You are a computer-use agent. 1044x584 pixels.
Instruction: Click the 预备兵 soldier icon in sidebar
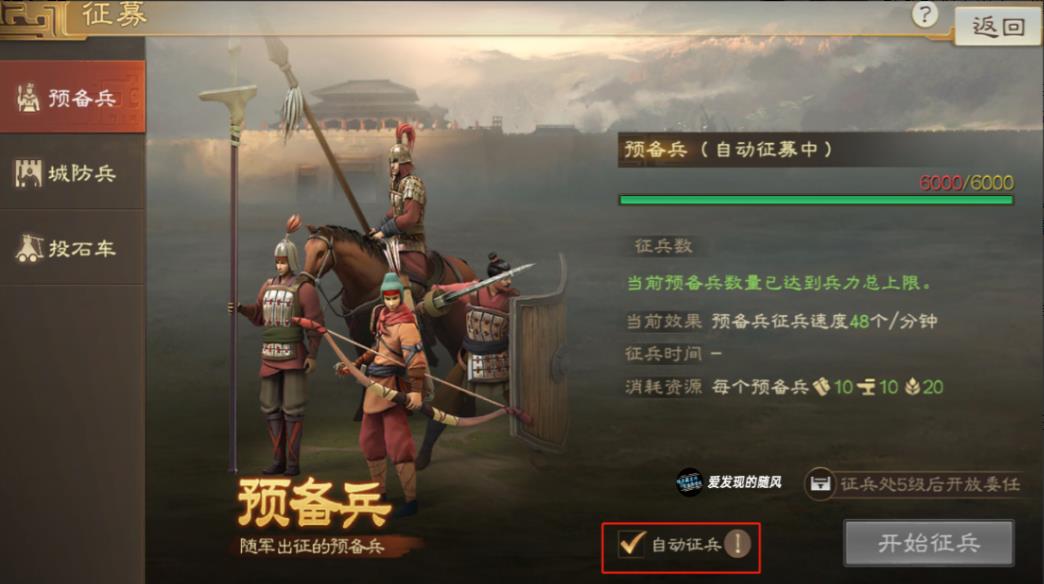coord(28,98)
